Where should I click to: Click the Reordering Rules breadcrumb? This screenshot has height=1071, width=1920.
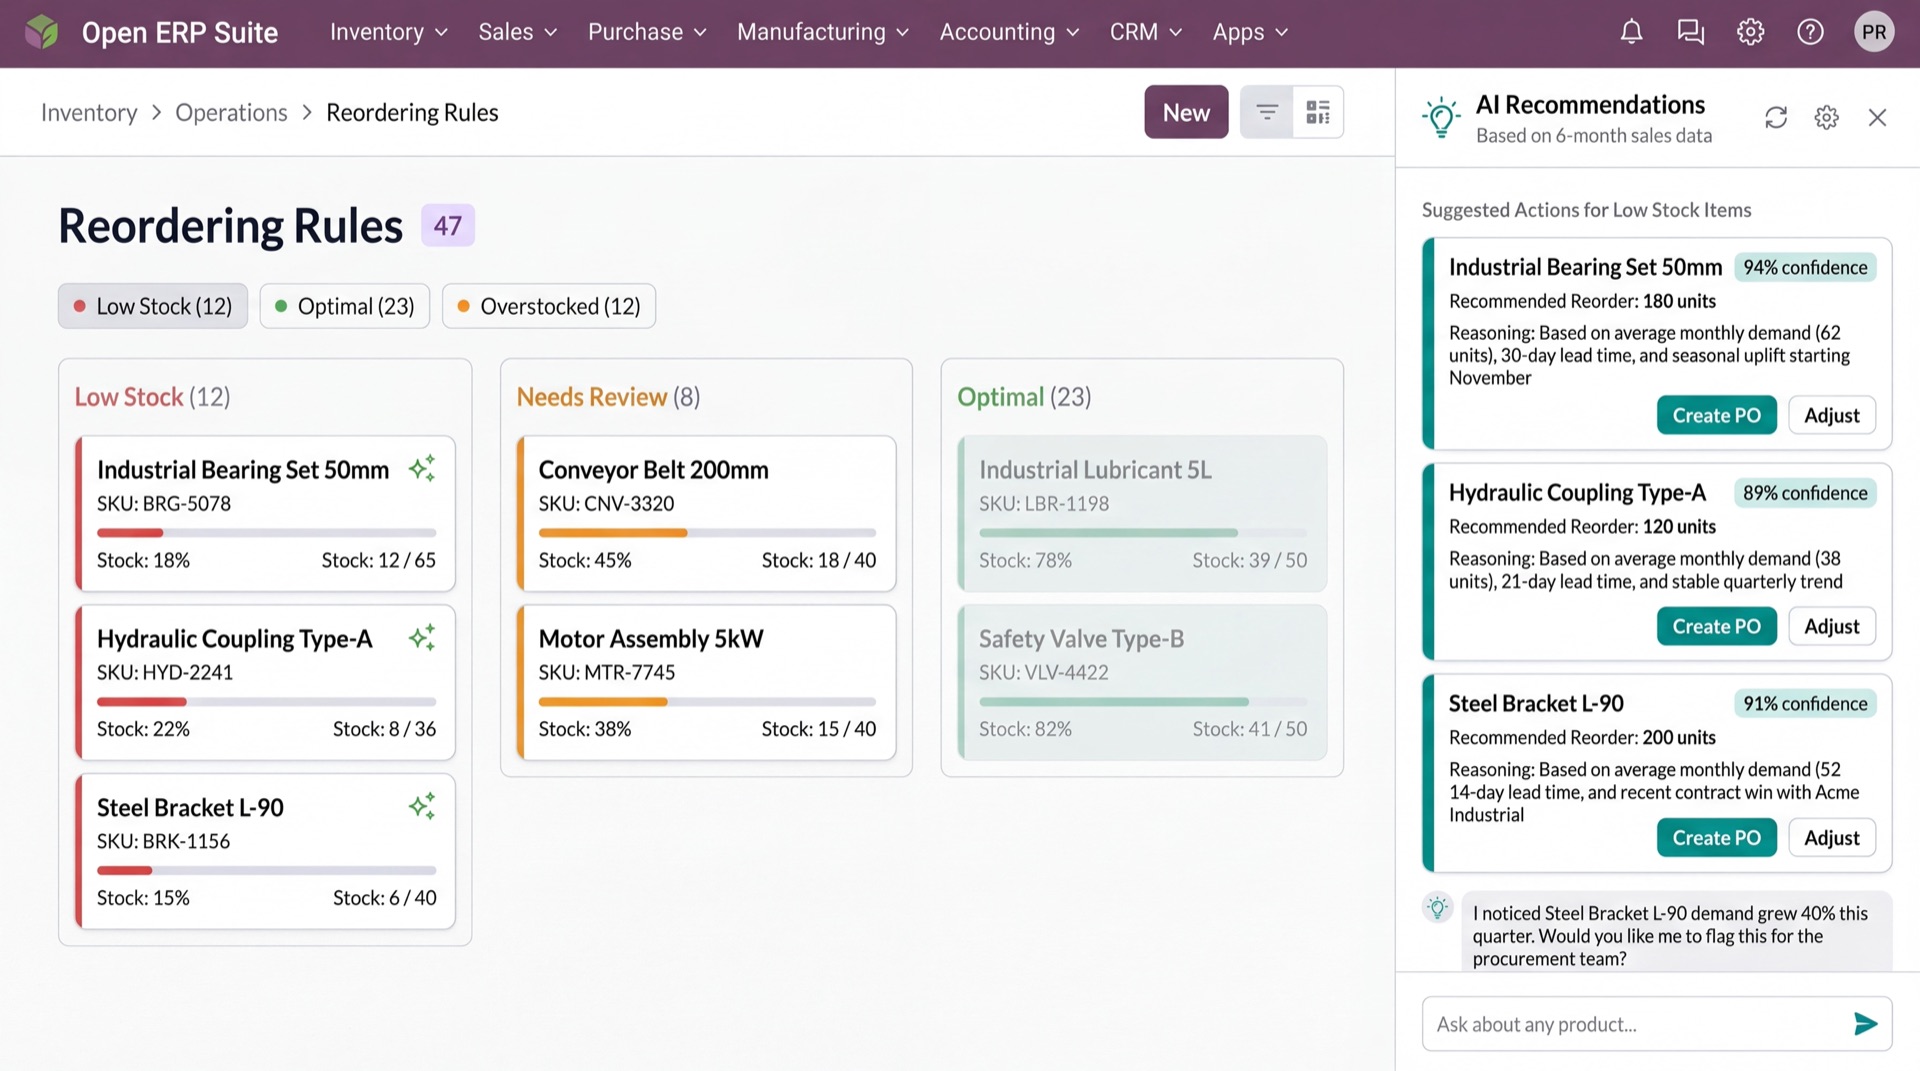[412, 112]
